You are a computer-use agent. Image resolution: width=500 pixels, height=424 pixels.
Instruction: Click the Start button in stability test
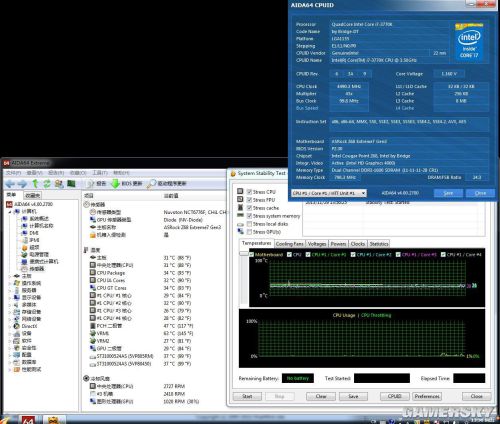pos(247,396)
